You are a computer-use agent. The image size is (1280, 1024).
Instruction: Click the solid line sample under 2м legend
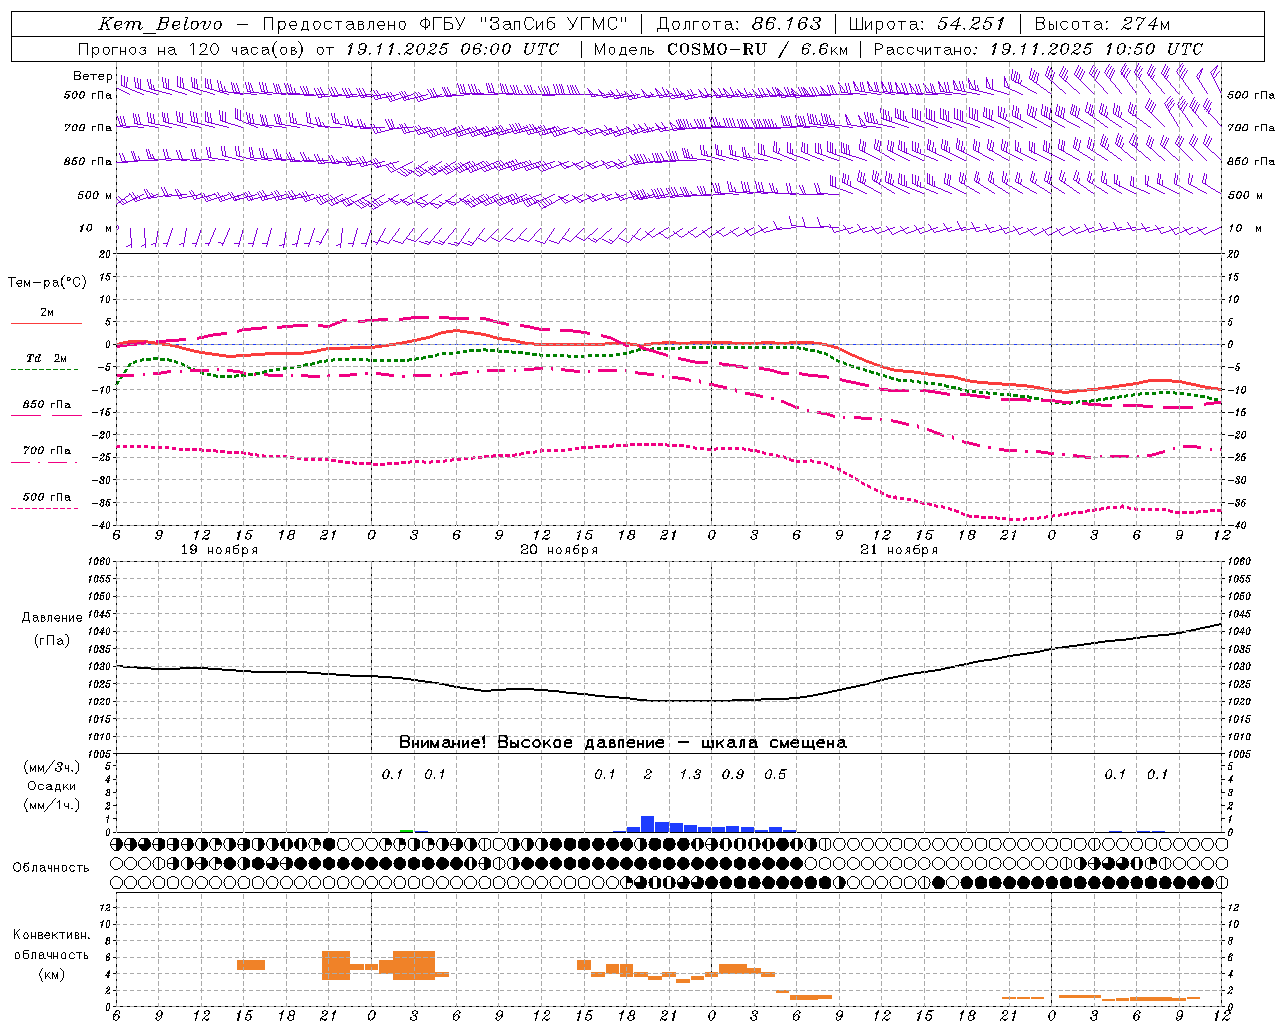pyautogui.click(x=46, y=324)
